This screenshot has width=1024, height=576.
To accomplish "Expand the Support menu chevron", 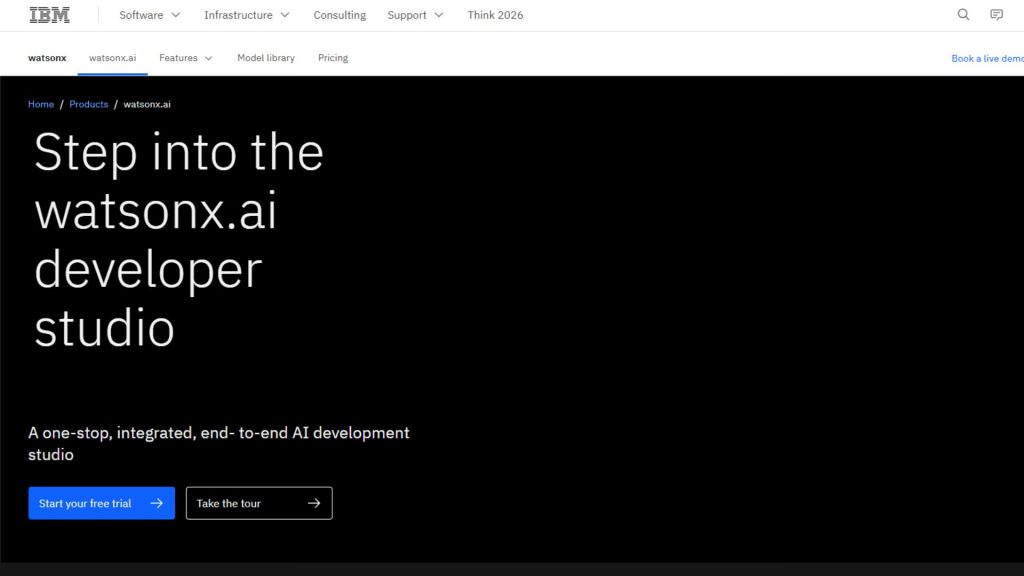I will pos(439,15).
